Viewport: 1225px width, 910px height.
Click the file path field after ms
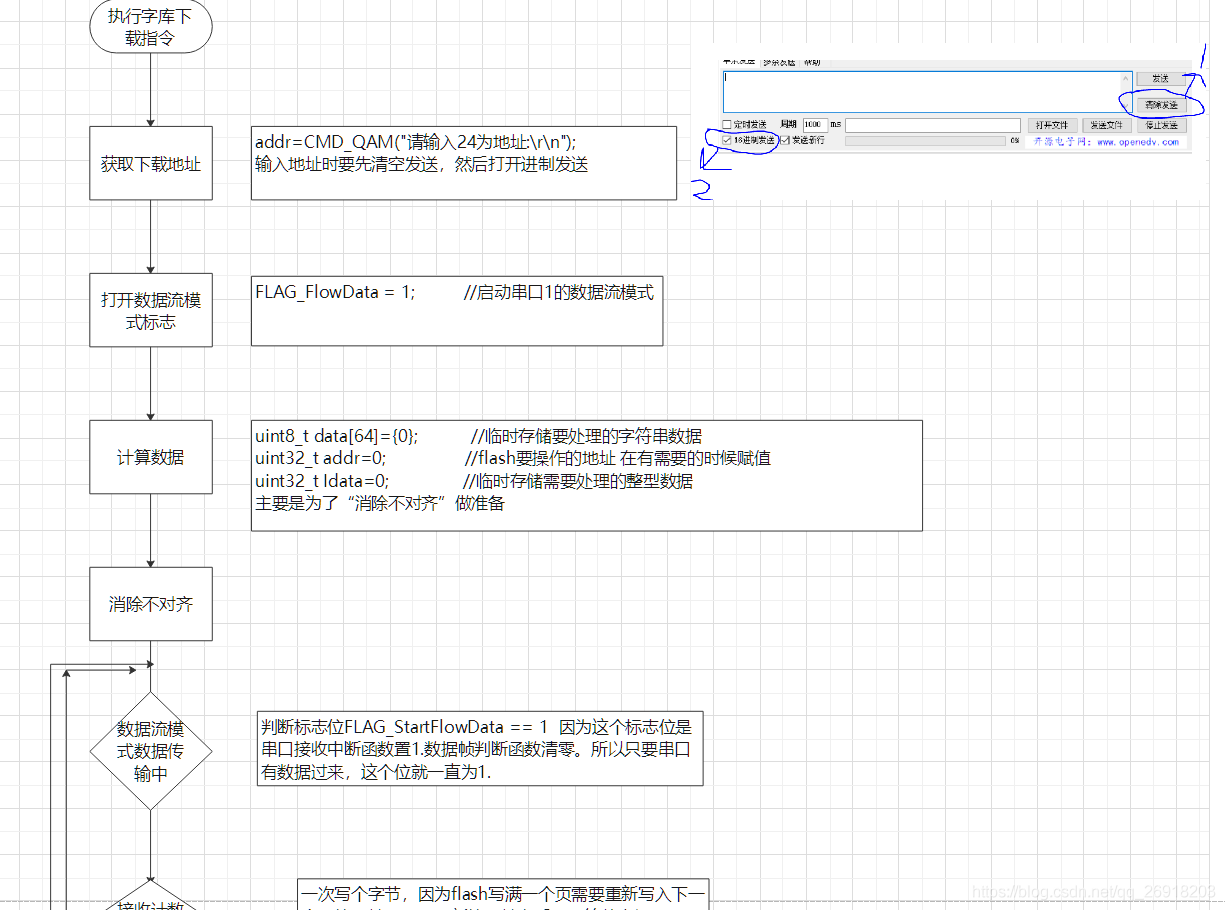932,125
